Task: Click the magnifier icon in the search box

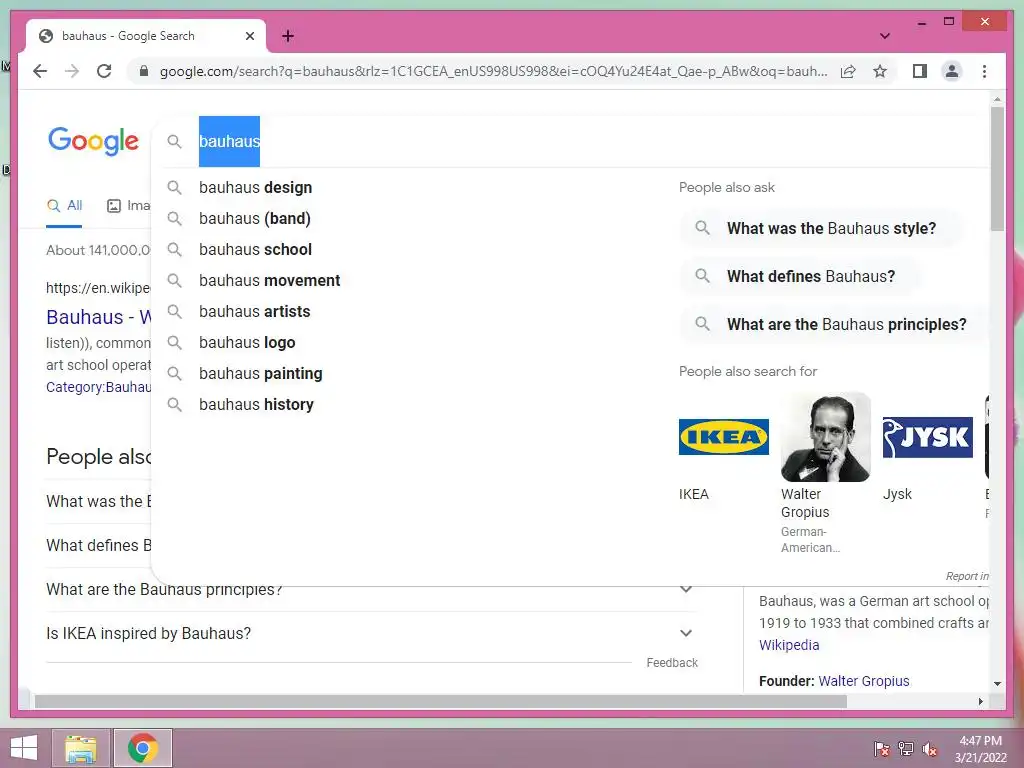Action: point(174,141)
